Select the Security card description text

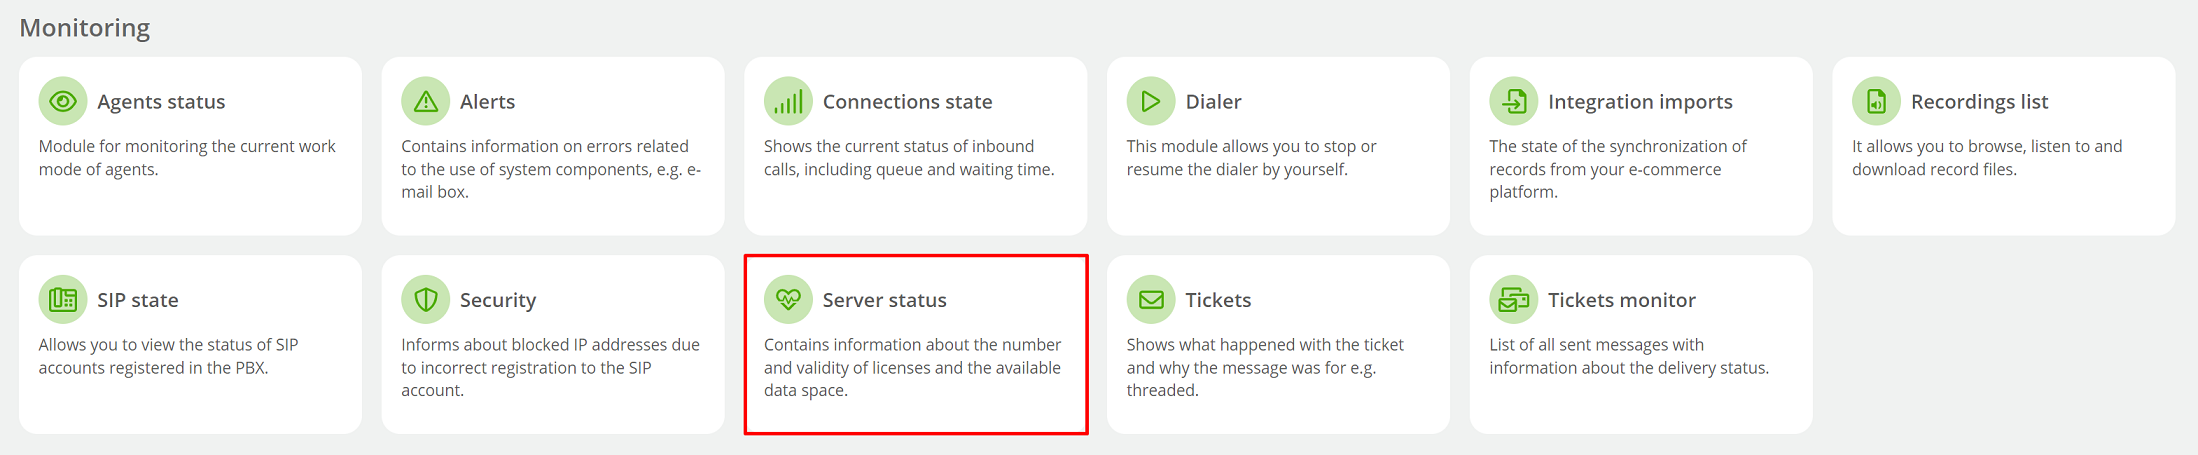pyautogui.click(x=550, y=367)
